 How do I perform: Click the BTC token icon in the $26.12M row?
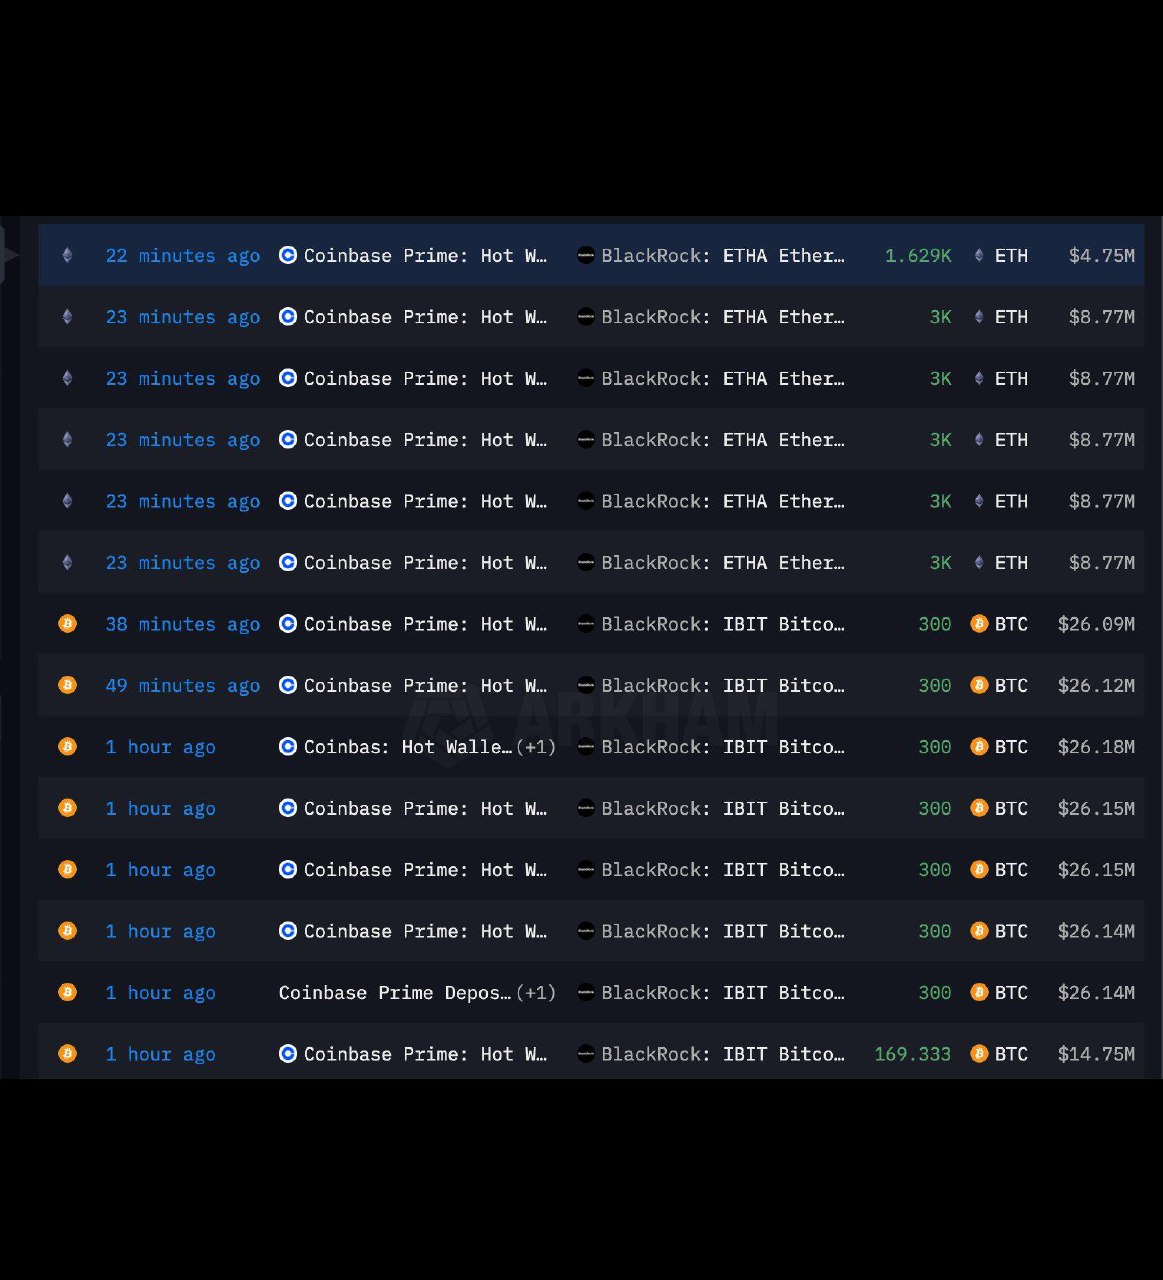pos(979,685)
